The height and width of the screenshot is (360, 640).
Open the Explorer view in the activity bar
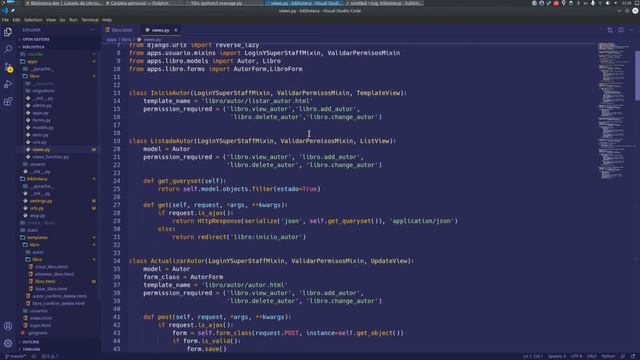click(8, 32)
